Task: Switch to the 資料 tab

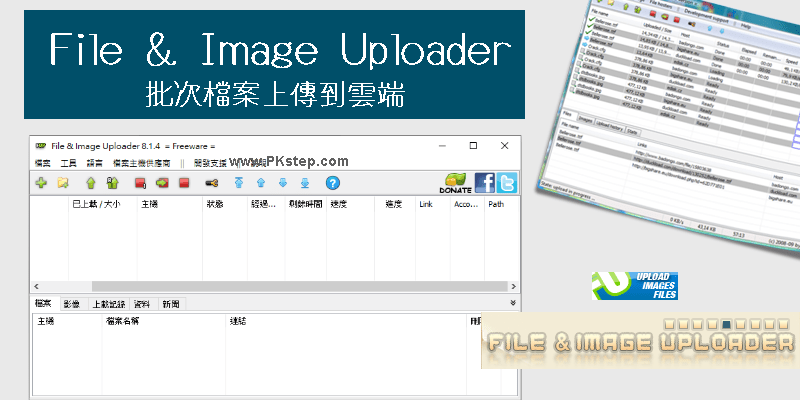Action: point(142,304)
